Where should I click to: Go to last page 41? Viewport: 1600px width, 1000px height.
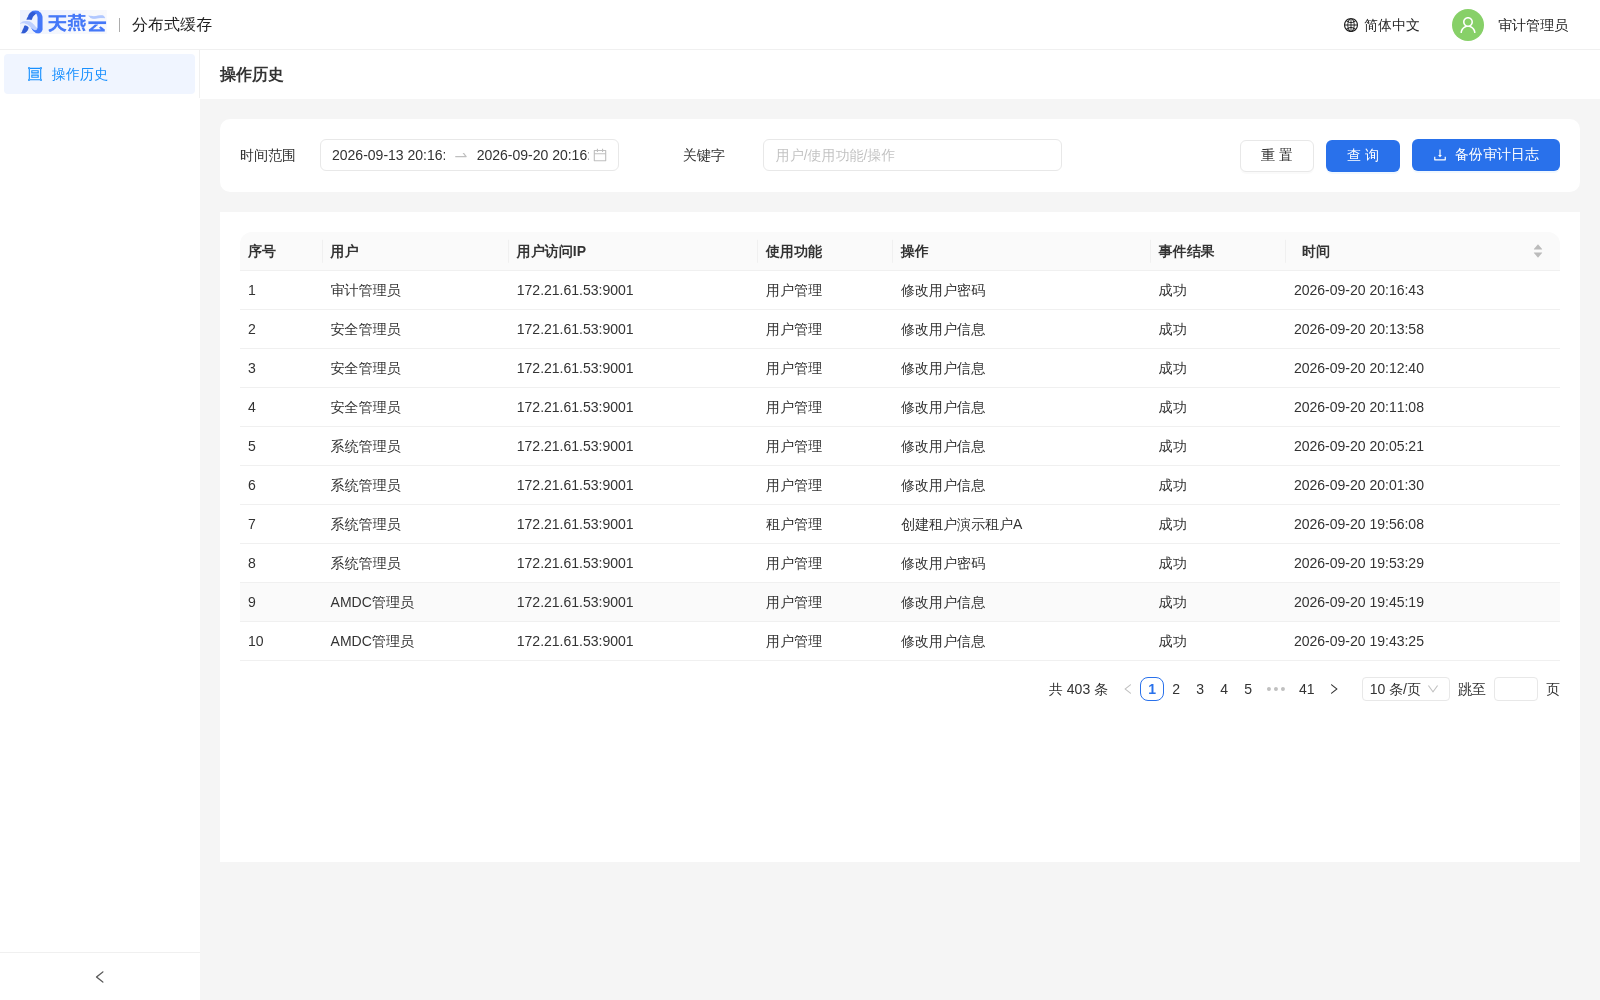[x=1306, y=689]
